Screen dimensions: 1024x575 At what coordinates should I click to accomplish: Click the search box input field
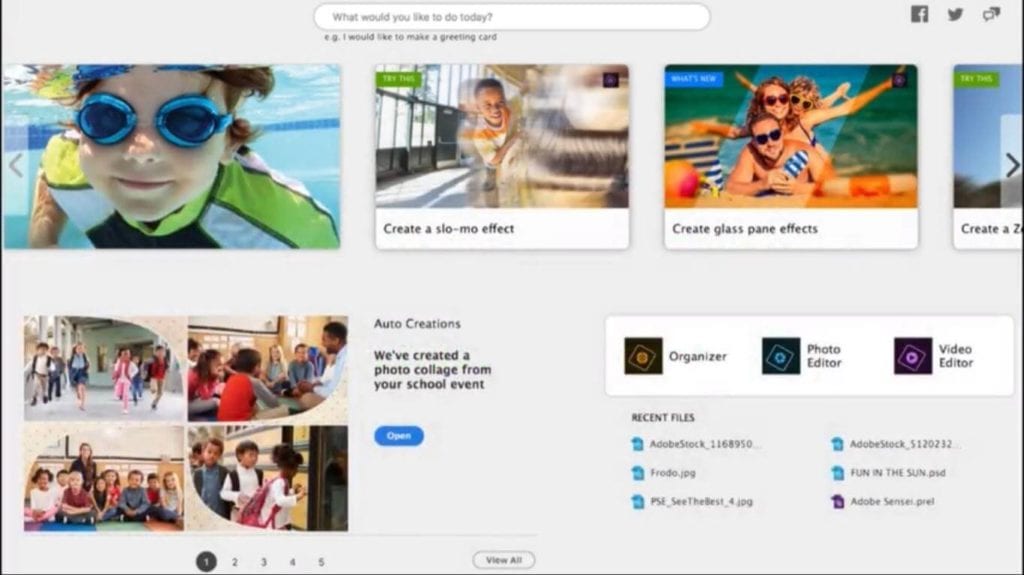tap(511, 17)
